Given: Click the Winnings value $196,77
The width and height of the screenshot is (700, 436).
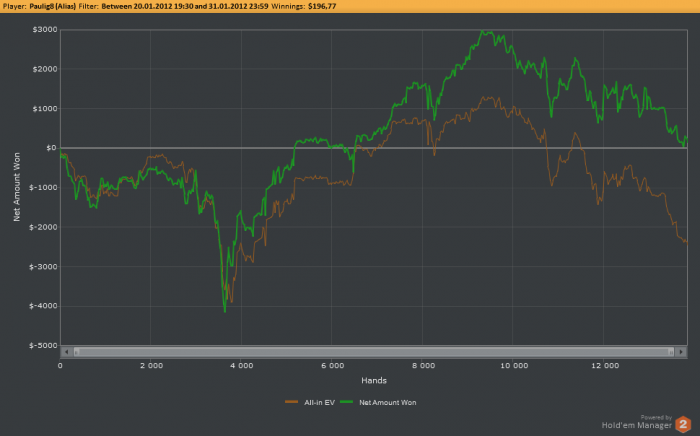Looking at the screenshot, I should [x=322, y=6].
